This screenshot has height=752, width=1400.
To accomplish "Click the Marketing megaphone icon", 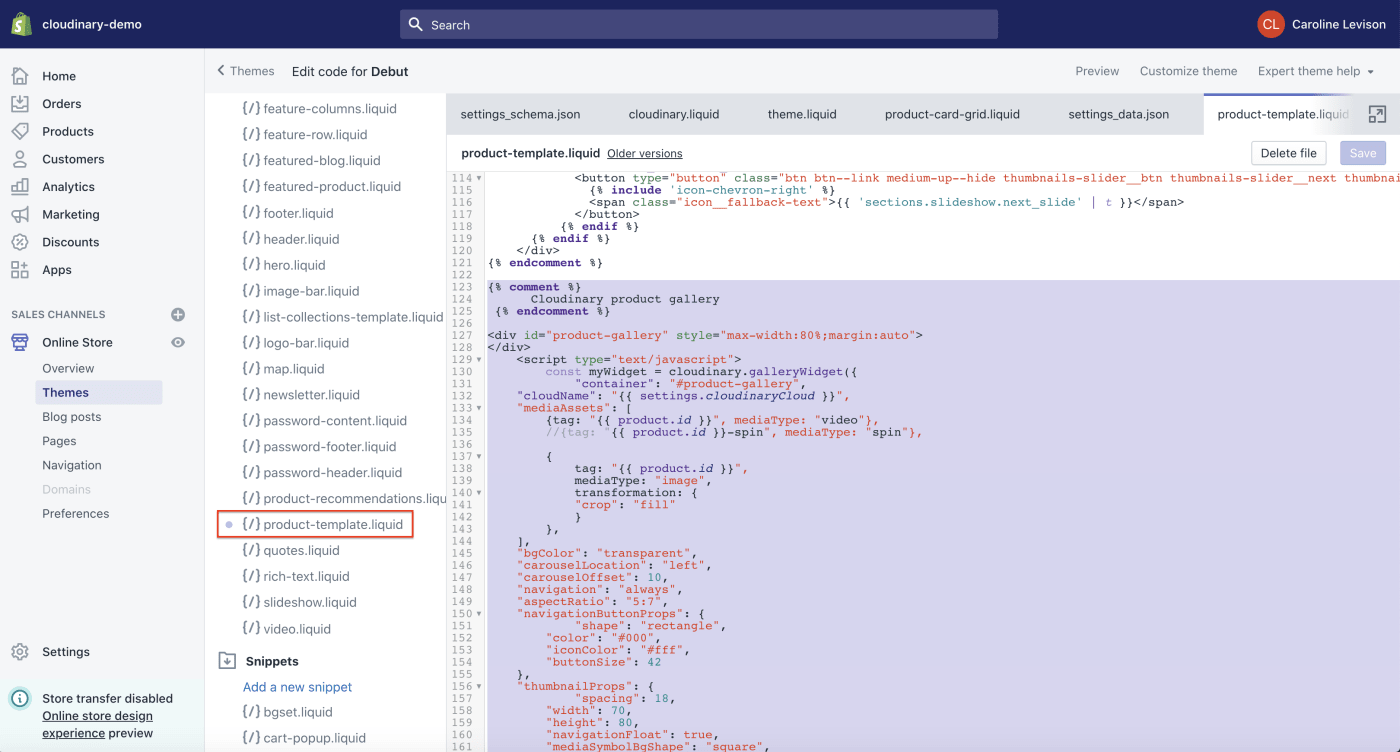I will [x=20, y=214].
